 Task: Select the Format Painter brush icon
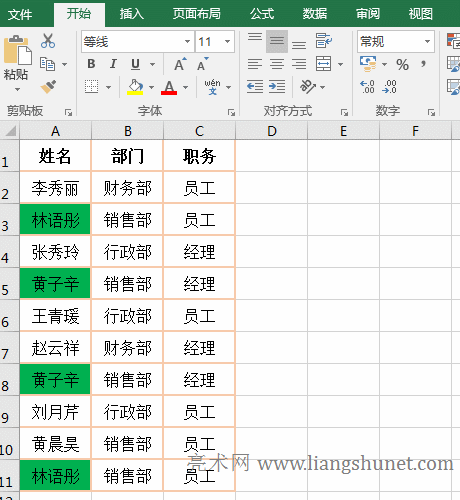48,87
